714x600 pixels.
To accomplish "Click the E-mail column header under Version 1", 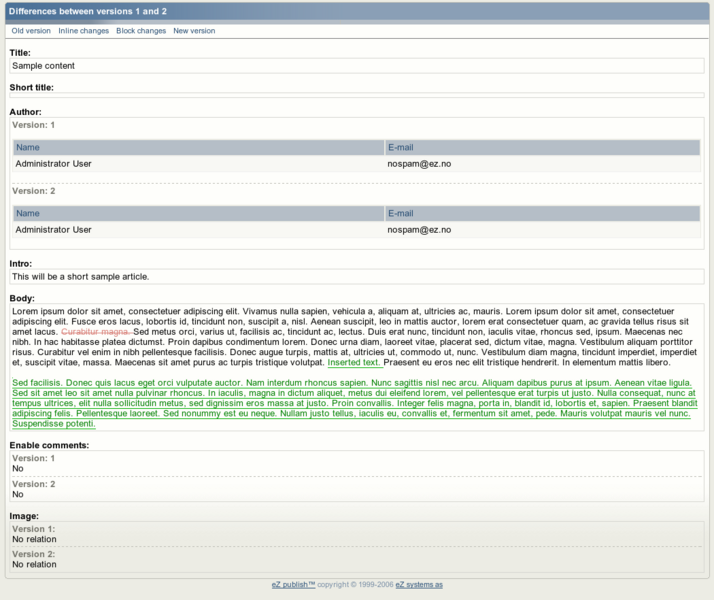I will (x=542, y=148).
